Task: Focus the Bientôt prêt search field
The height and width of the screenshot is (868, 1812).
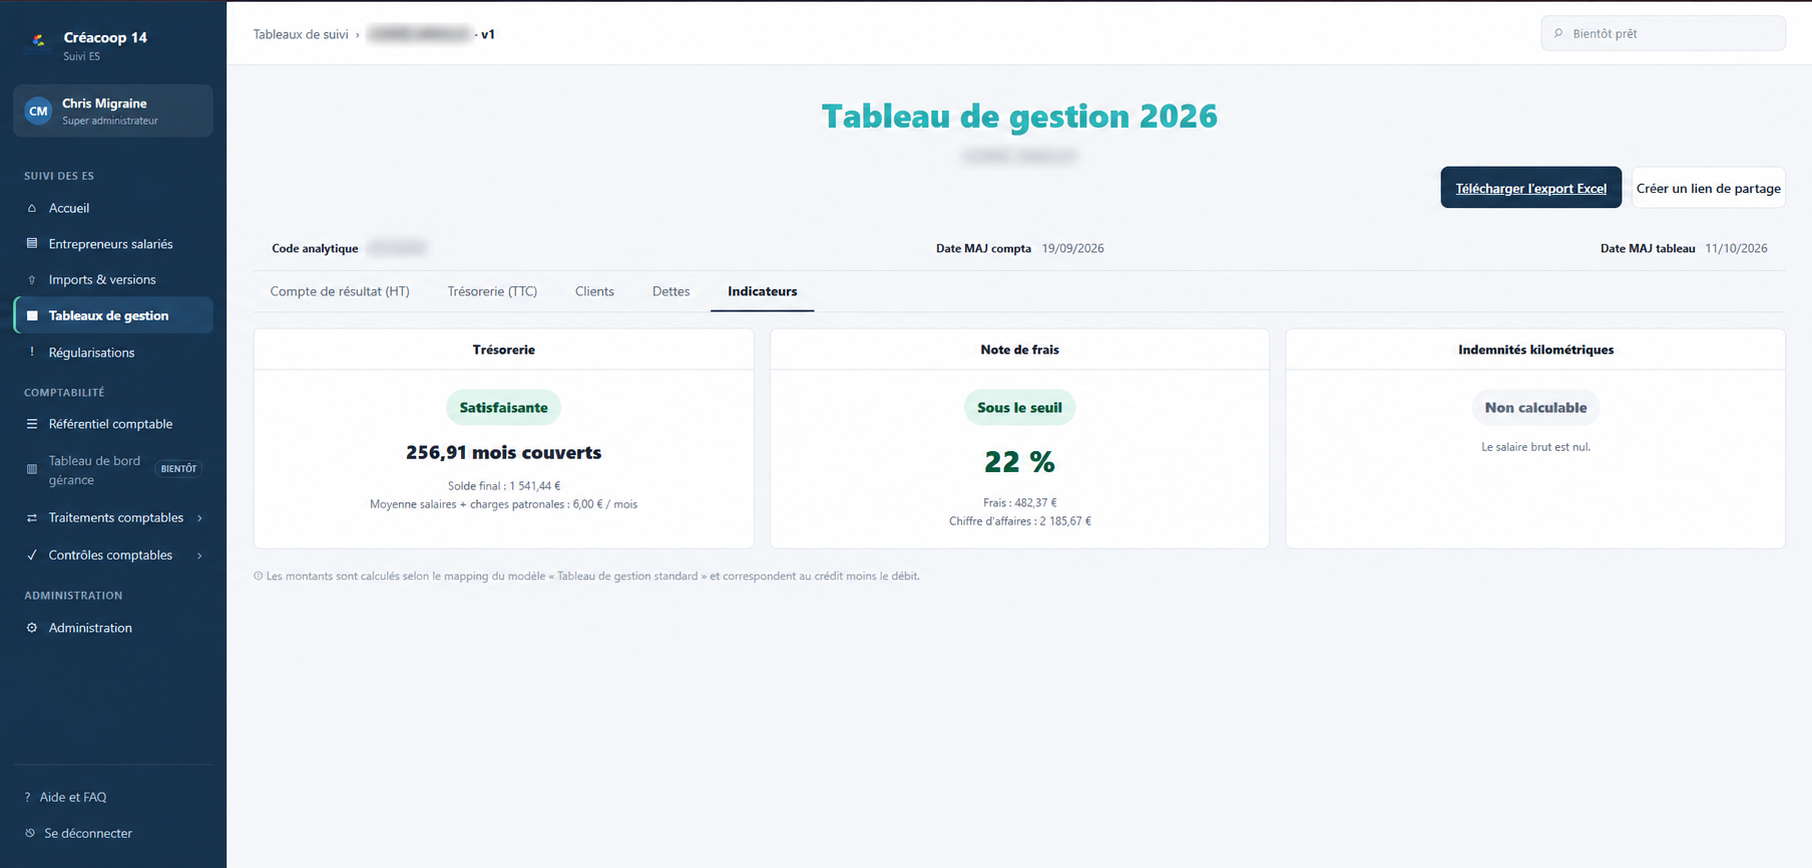Action: 1663,34
